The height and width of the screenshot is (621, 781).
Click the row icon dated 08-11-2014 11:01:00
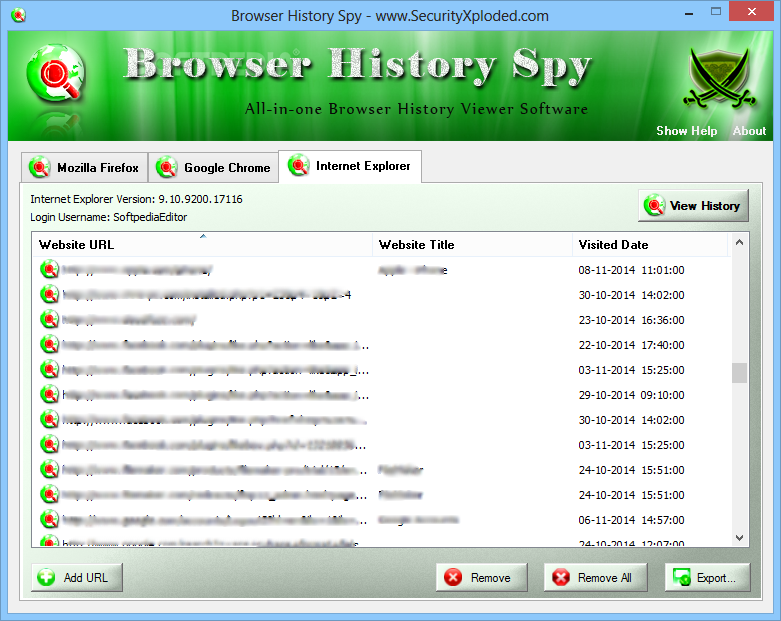point(49,269)
